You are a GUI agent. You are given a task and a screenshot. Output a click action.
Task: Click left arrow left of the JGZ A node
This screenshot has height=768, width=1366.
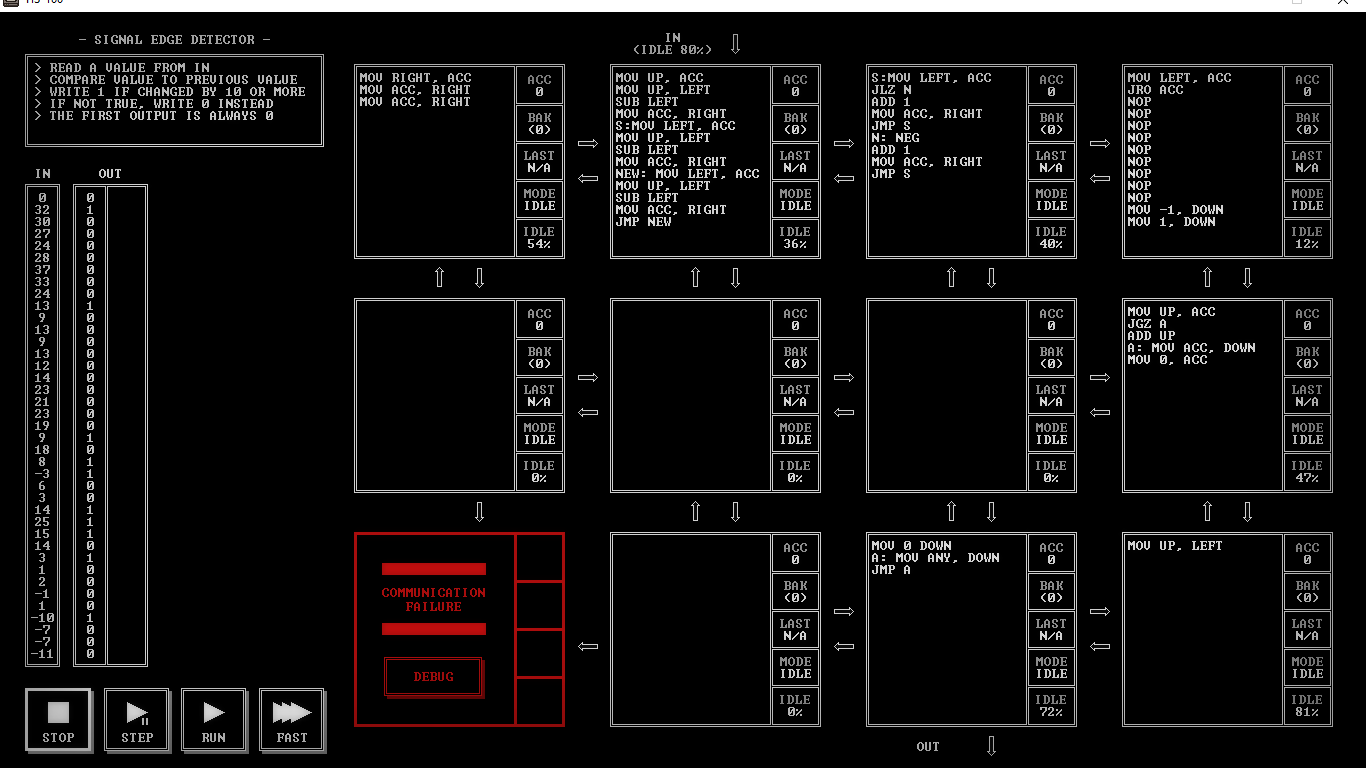[x=1100, y=412]
